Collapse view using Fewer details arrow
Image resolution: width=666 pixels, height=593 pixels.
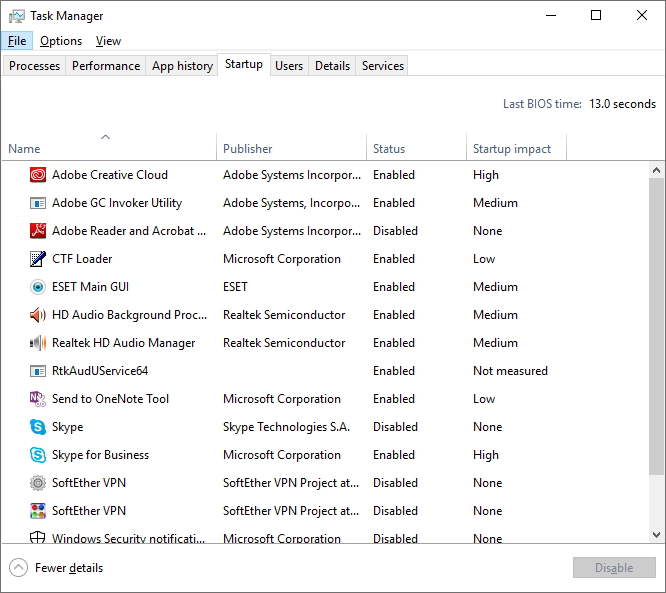pos(18,568)
